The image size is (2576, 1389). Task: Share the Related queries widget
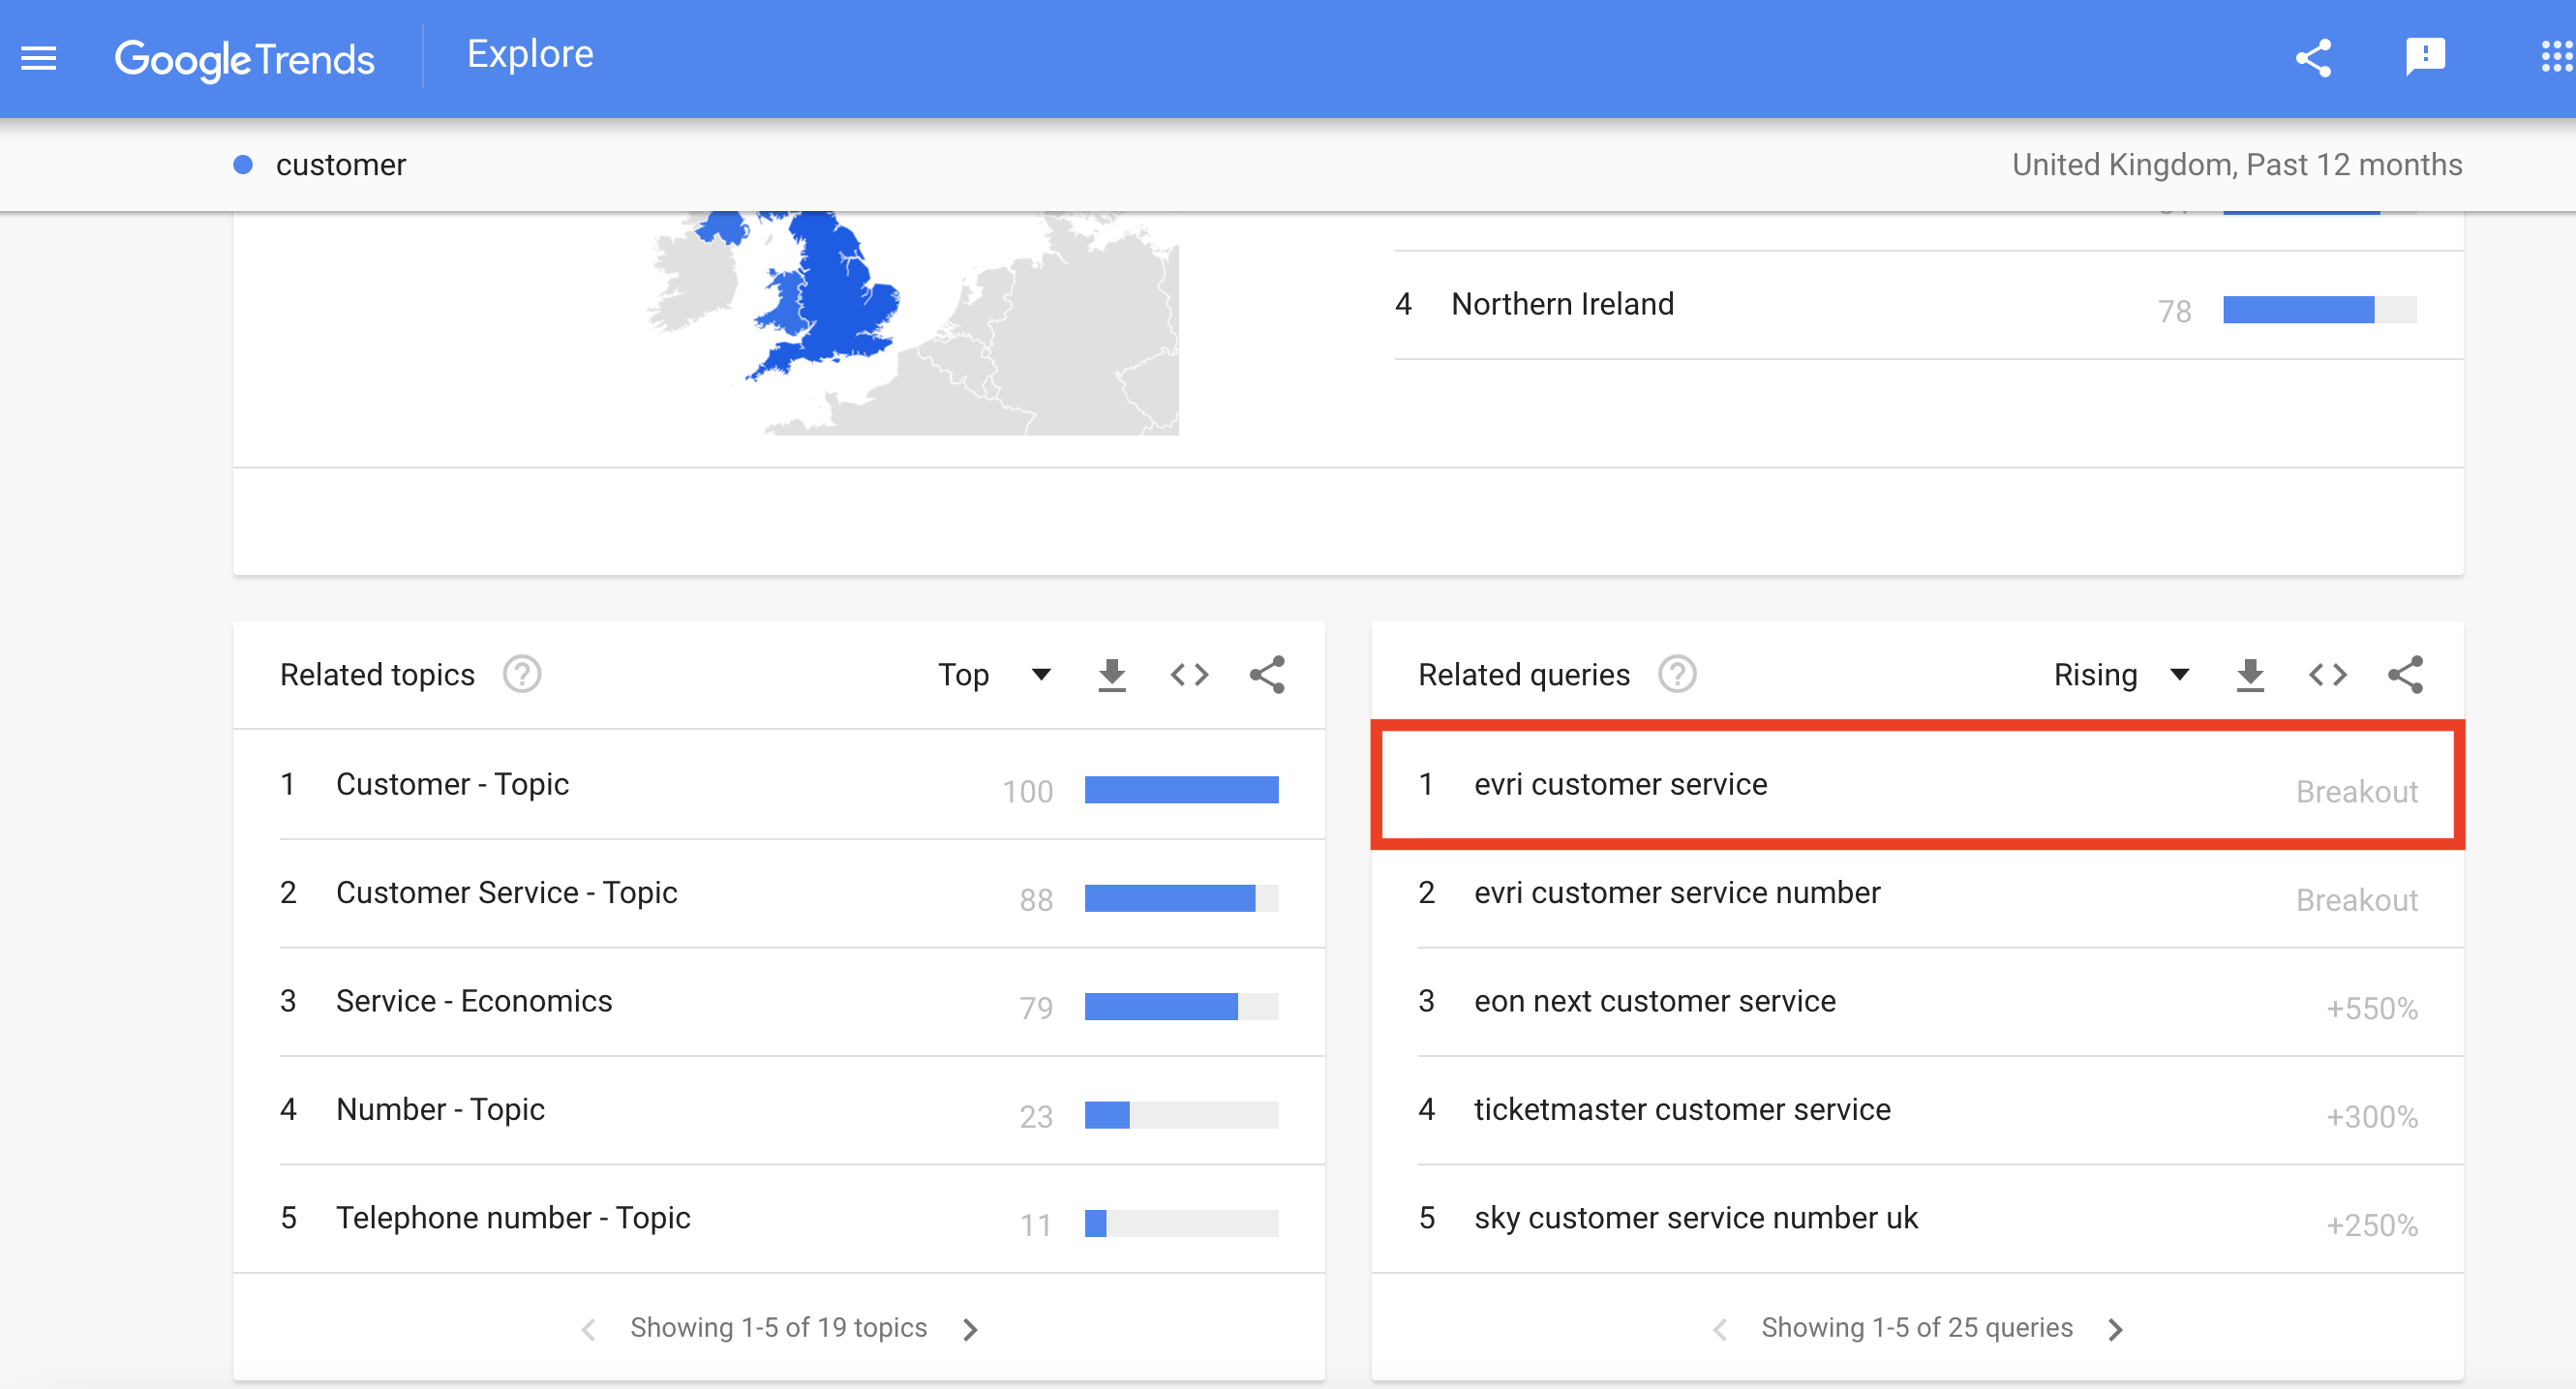(x=2405, y=675)
